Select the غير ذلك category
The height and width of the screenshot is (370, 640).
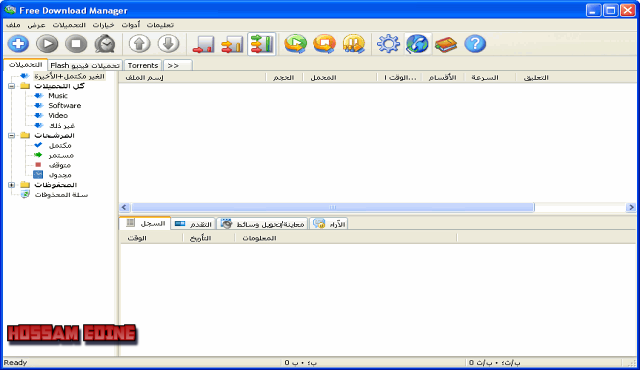click(62, 126)
